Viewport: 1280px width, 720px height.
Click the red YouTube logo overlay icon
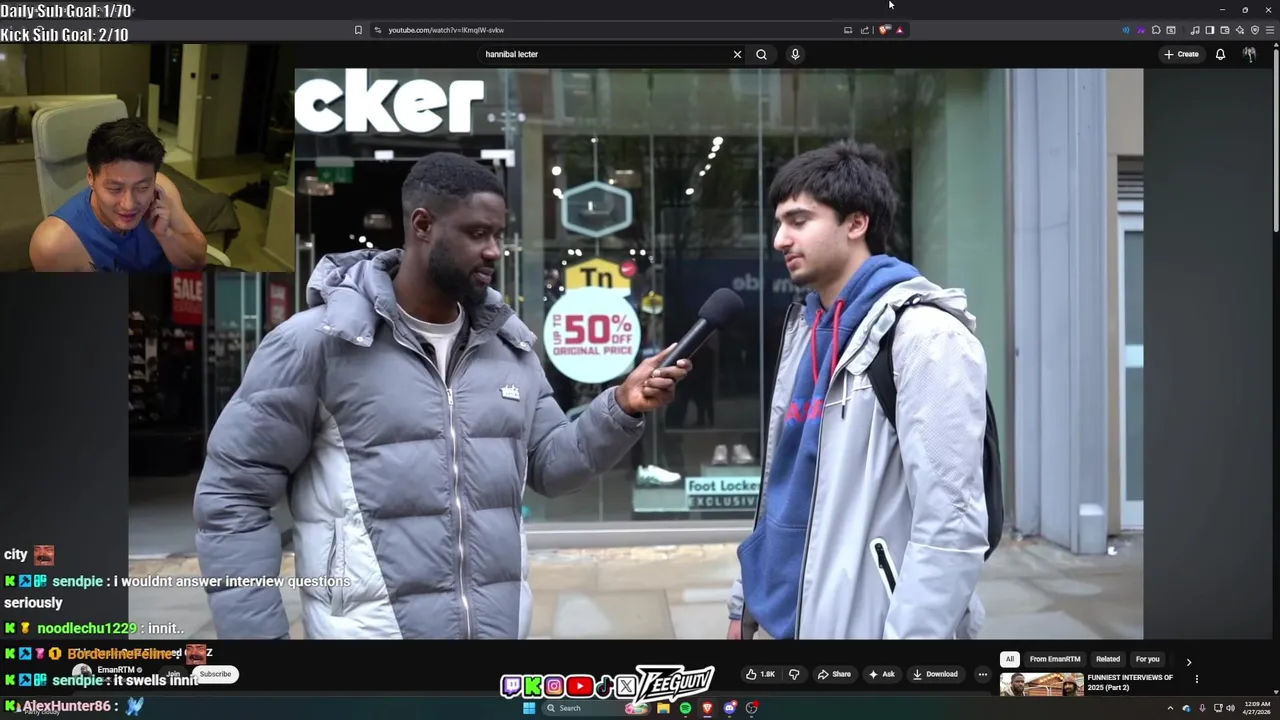(580, 687)
